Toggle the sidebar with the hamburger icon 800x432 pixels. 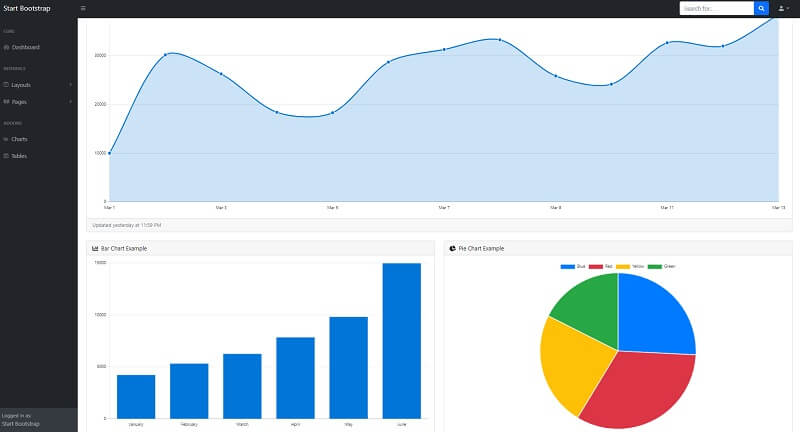[83, 8]
